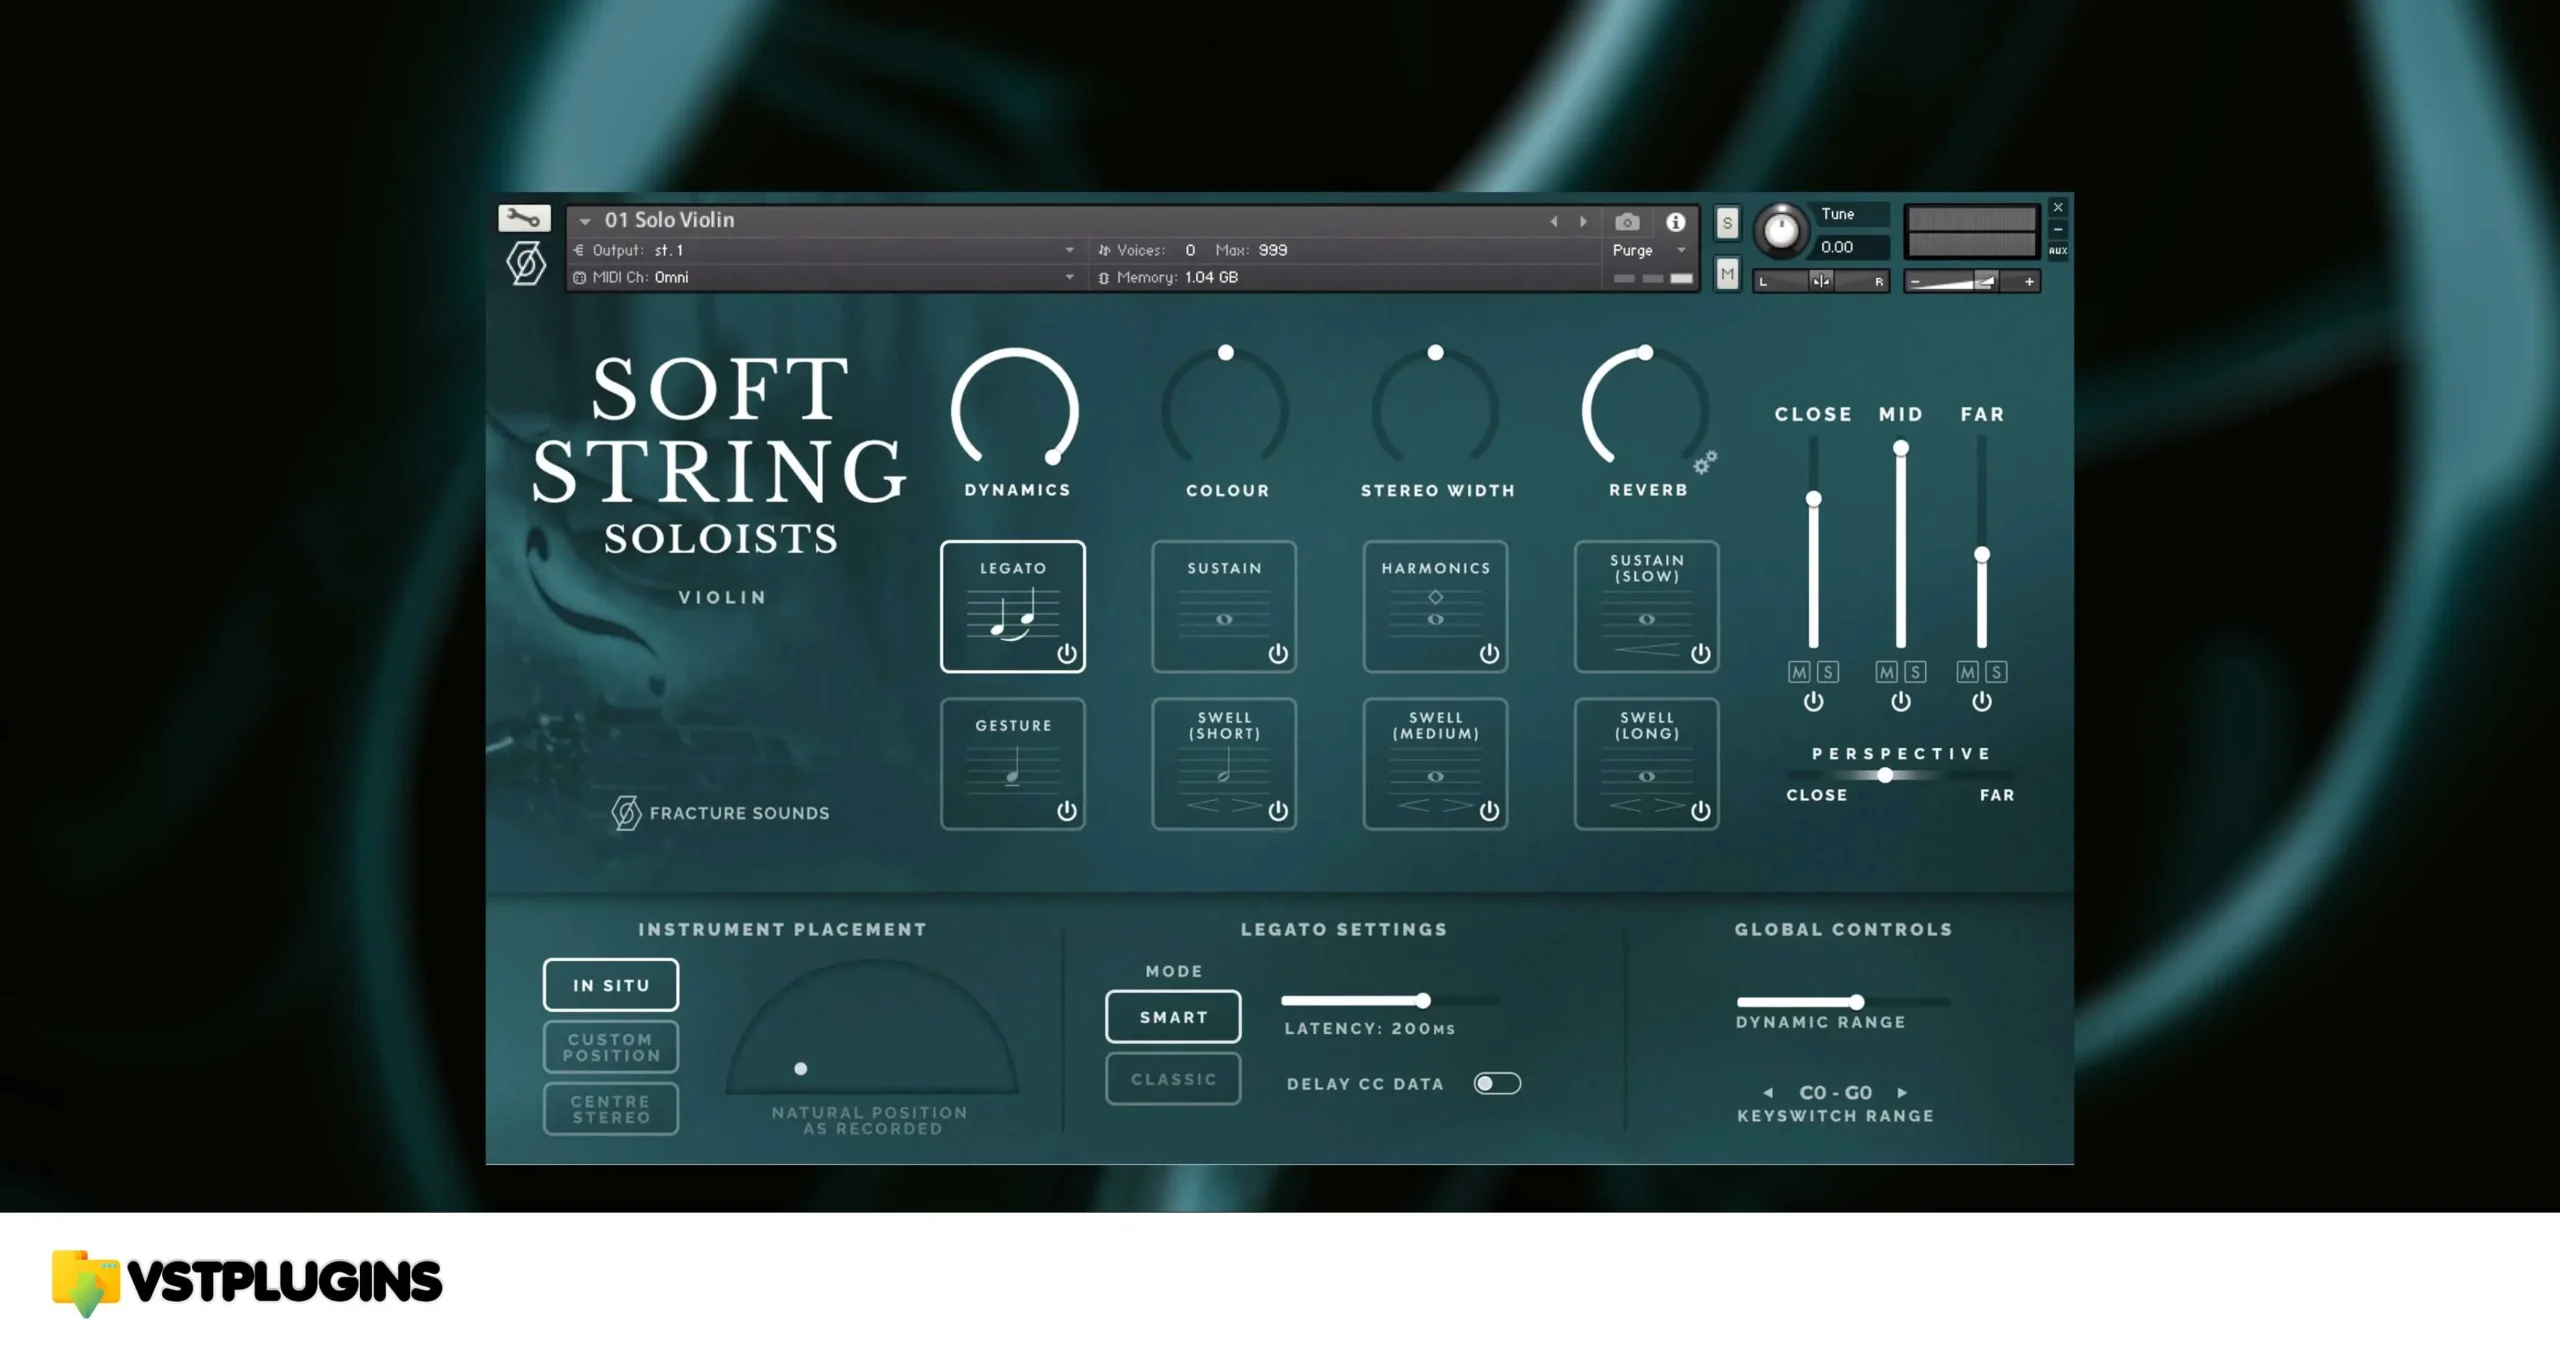
Task: Click the camera snapshot icon
Action: (1627, 222)
